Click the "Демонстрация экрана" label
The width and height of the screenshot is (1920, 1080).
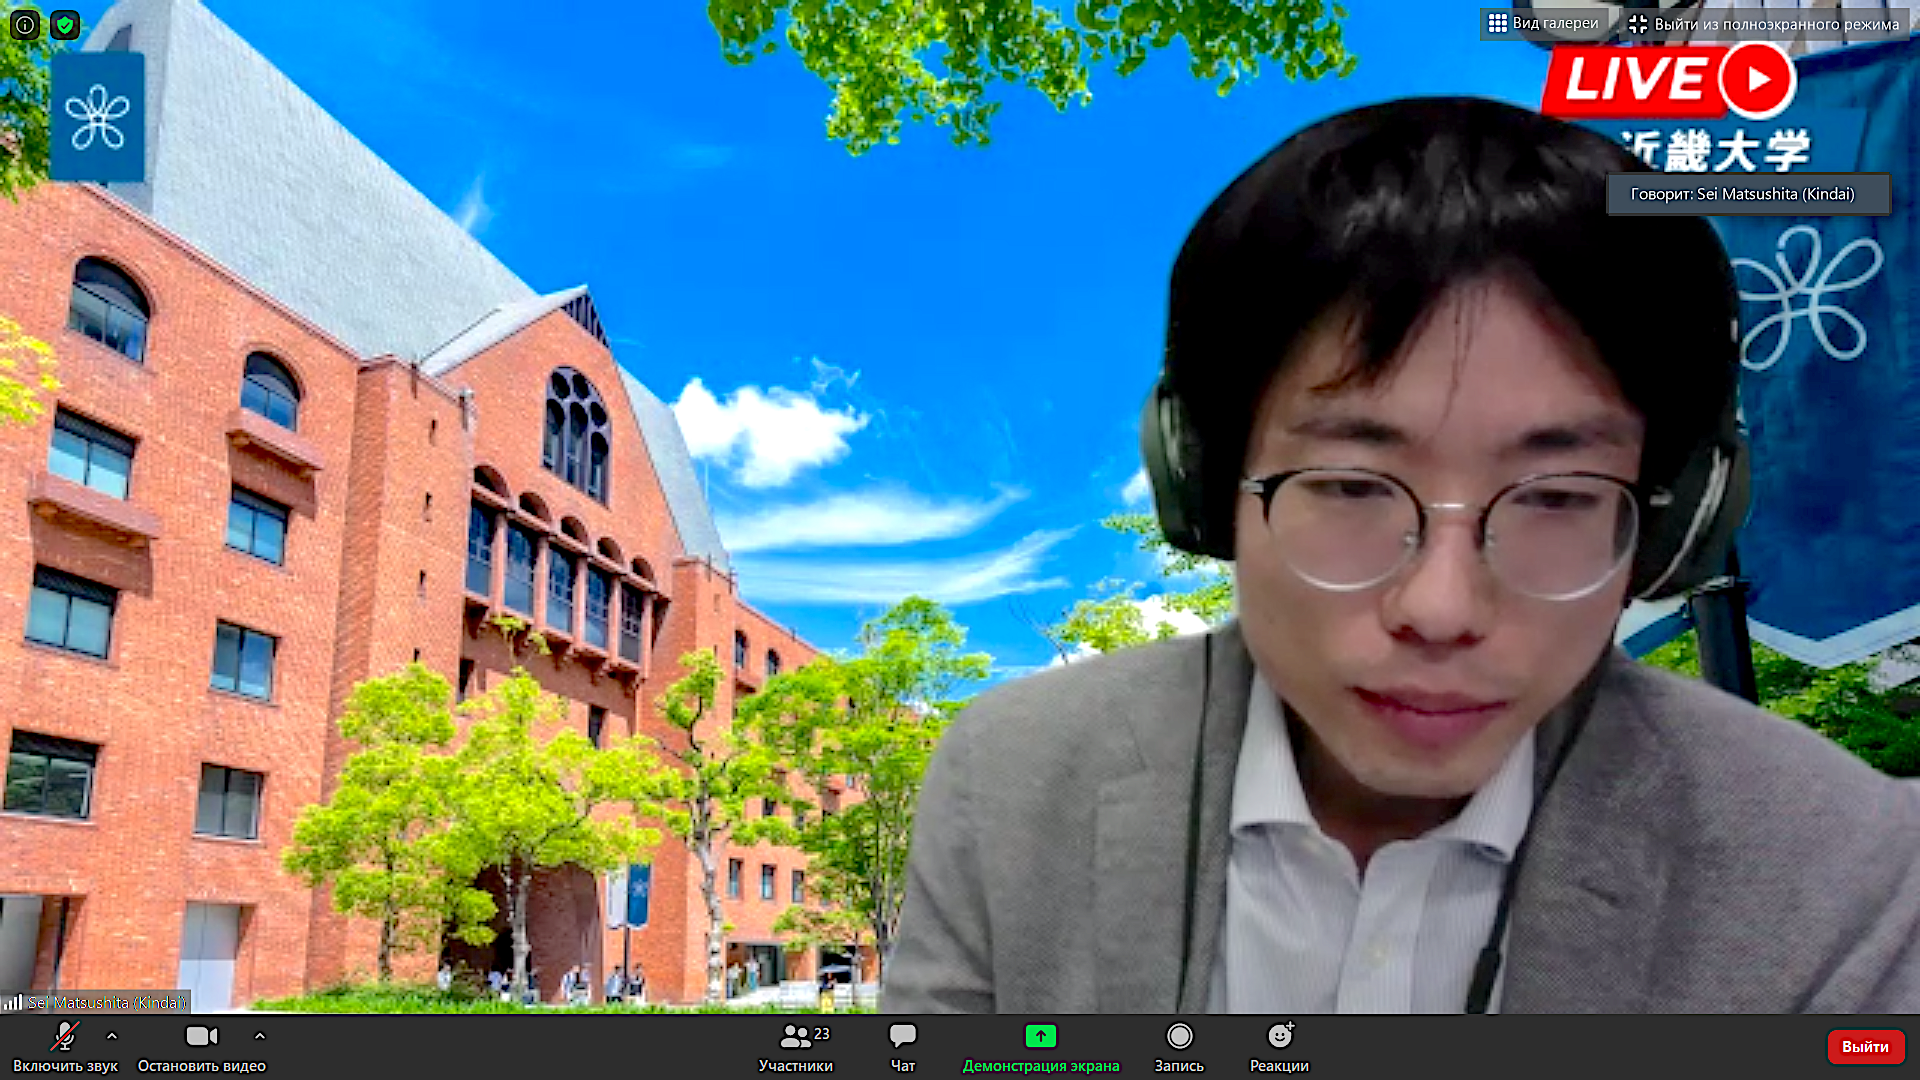(1040, 1066)
